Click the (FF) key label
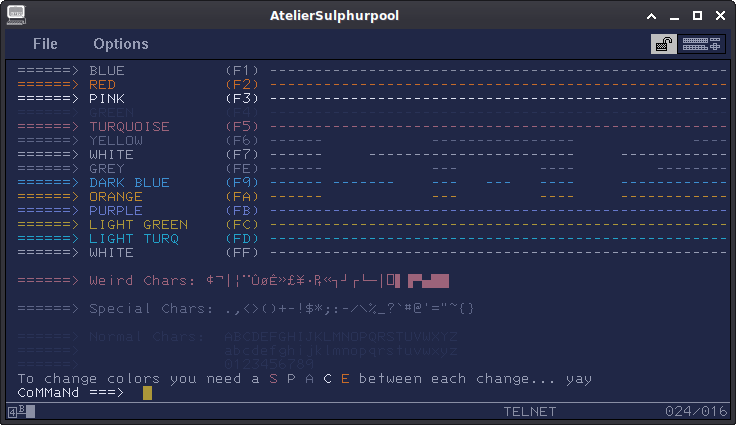Screen dimensions: 736x425 [x=242, y=253]
